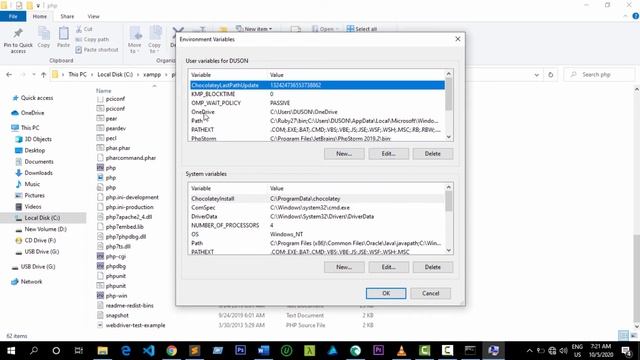Open Microsoft Word from the taskbar

tap(263, 351)
